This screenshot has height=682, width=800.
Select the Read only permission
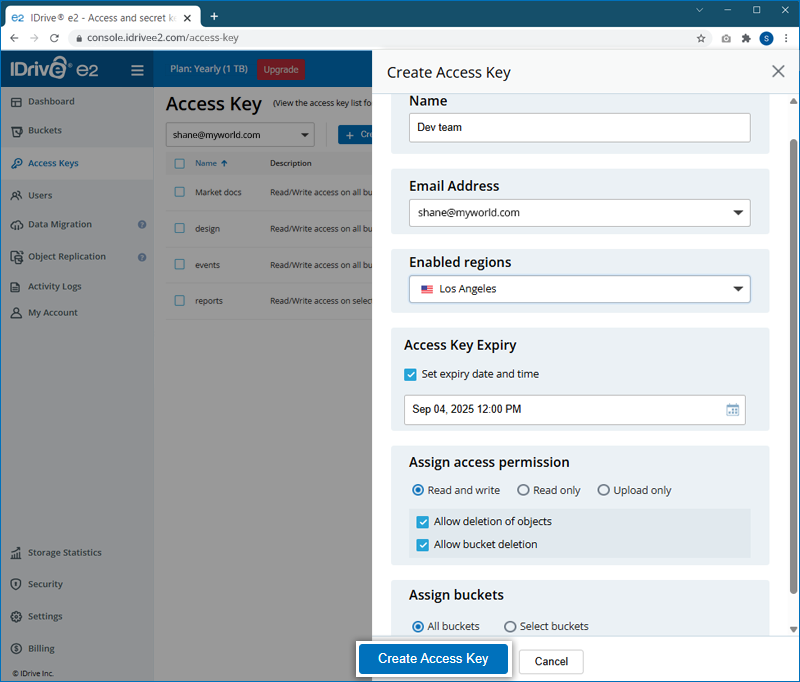tap(523, 490)
